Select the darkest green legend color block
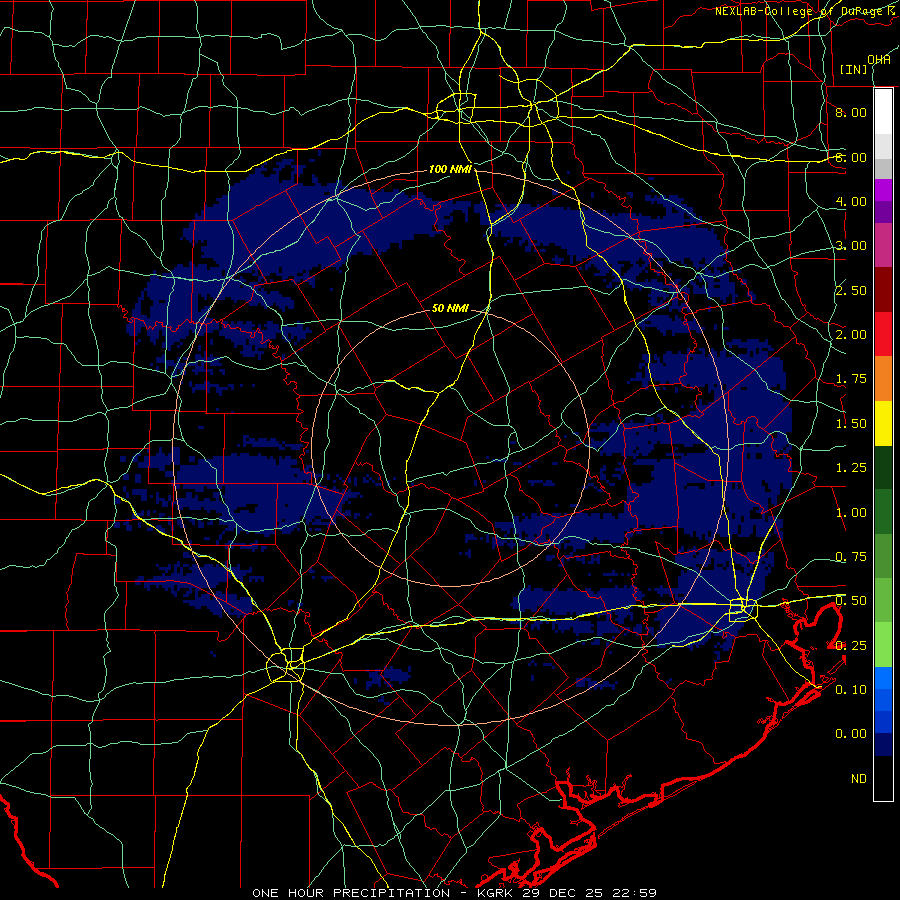Image resolution: width=900 pixels, height=900 pixels. pyautogui.click(x=883, y=467)
